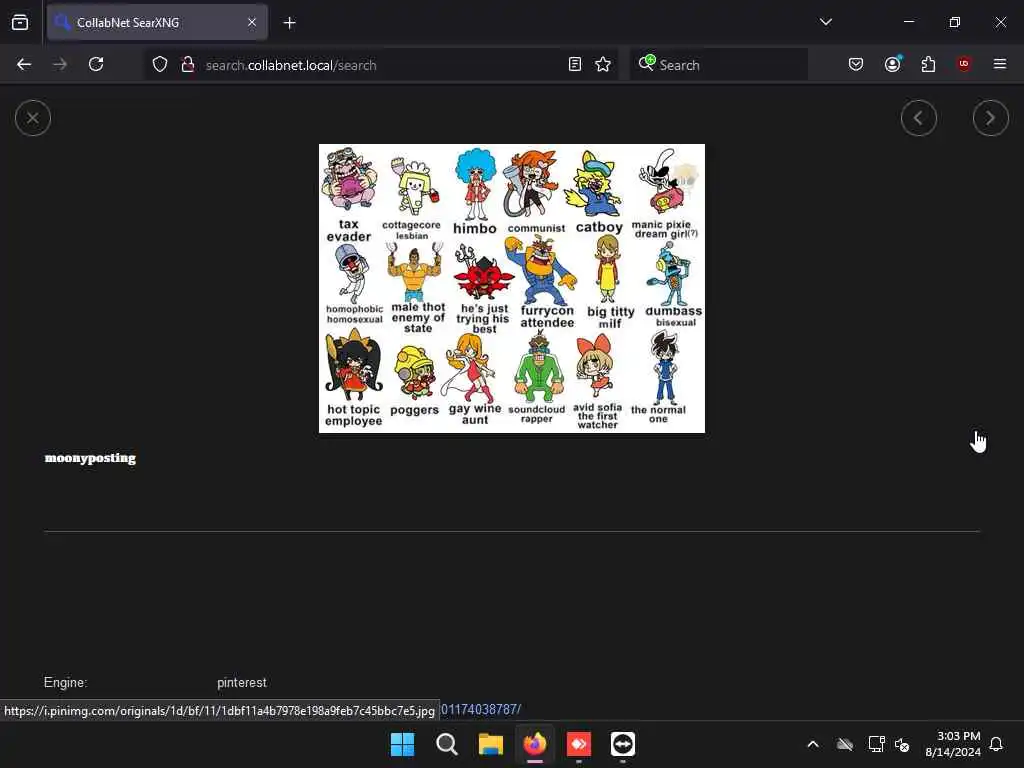1024x768 pixels.
Task: Open the Windows Start menu
Action: 402,744
